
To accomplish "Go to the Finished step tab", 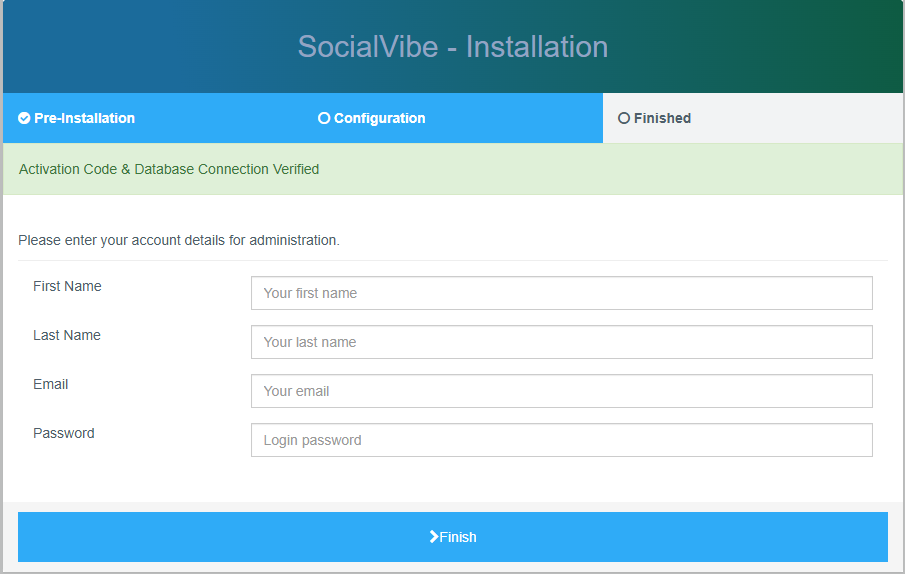I will click(753, 118).
